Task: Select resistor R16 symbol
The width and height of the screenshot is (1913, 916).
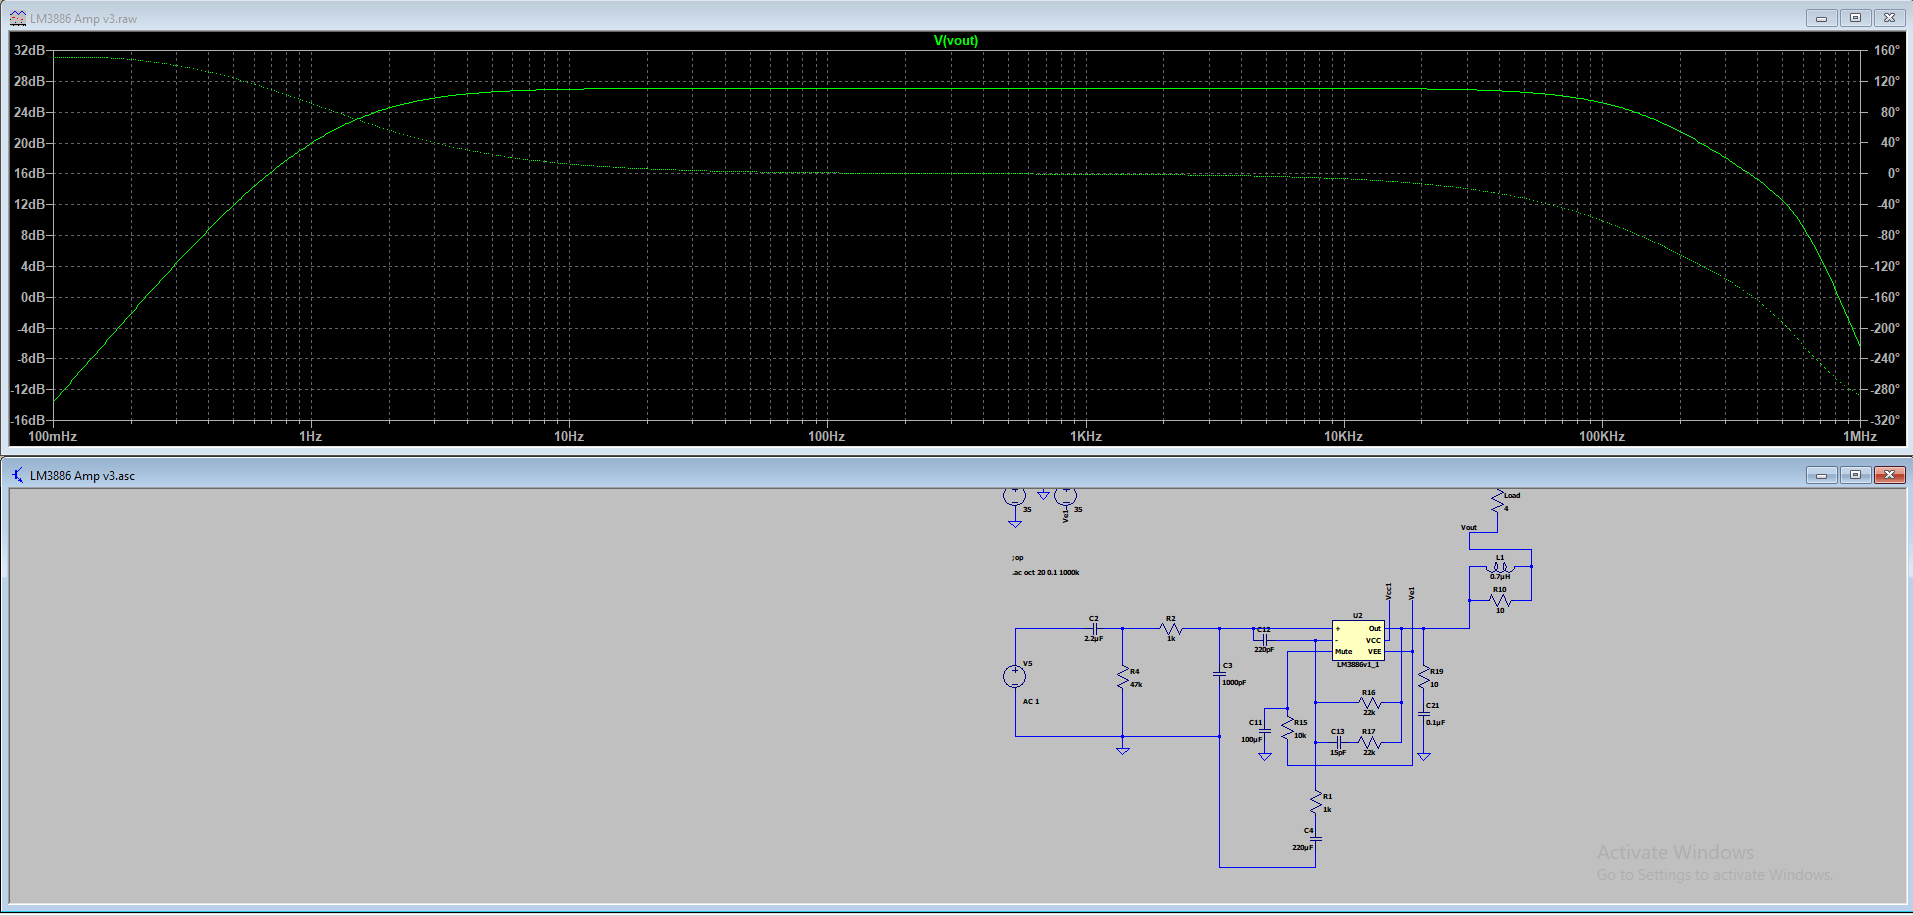Action: click(x=1369, y=702)
